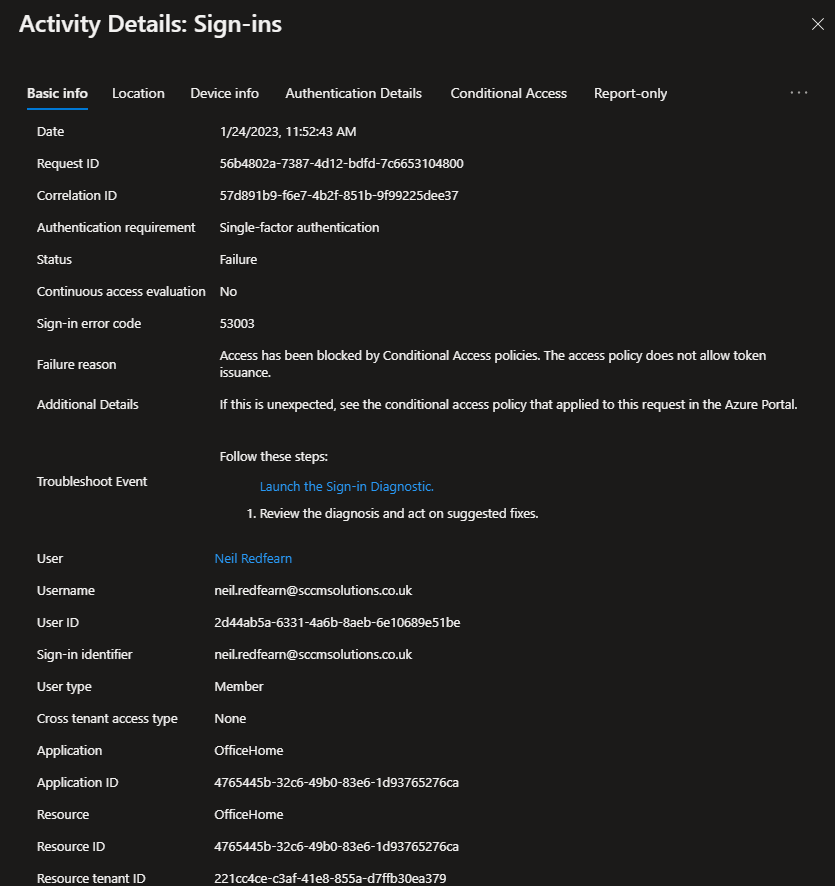The width and height of the screenshot is (835, 886).
Task: Click the Request ID value
Action: pos(341,163)
